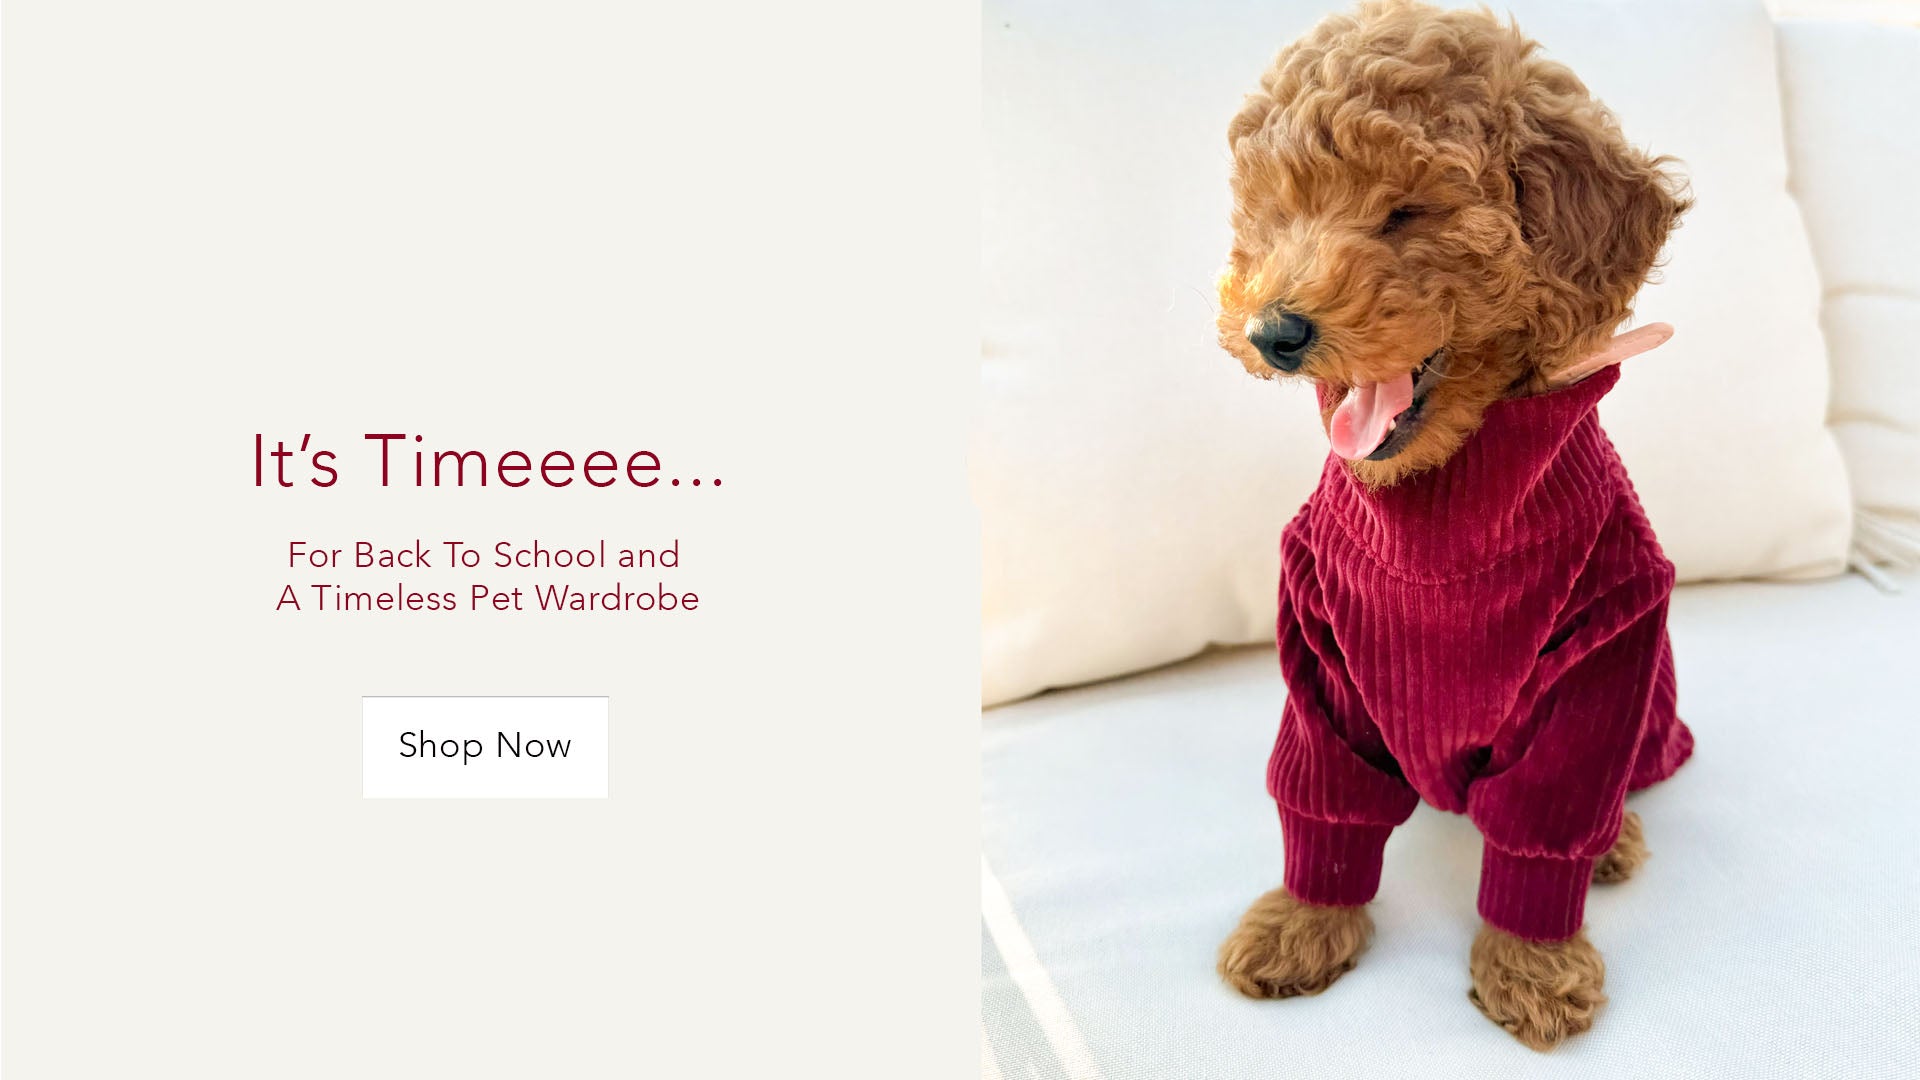Screen dimensions: 1920x1080
Task: Click the puppy's back paw behind the sweater
Action: coord(1620,850)
